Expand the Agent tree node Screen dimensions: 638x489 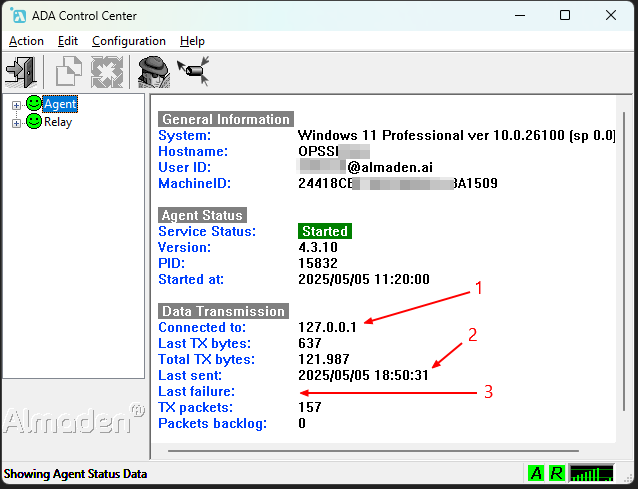coord(16,105)
